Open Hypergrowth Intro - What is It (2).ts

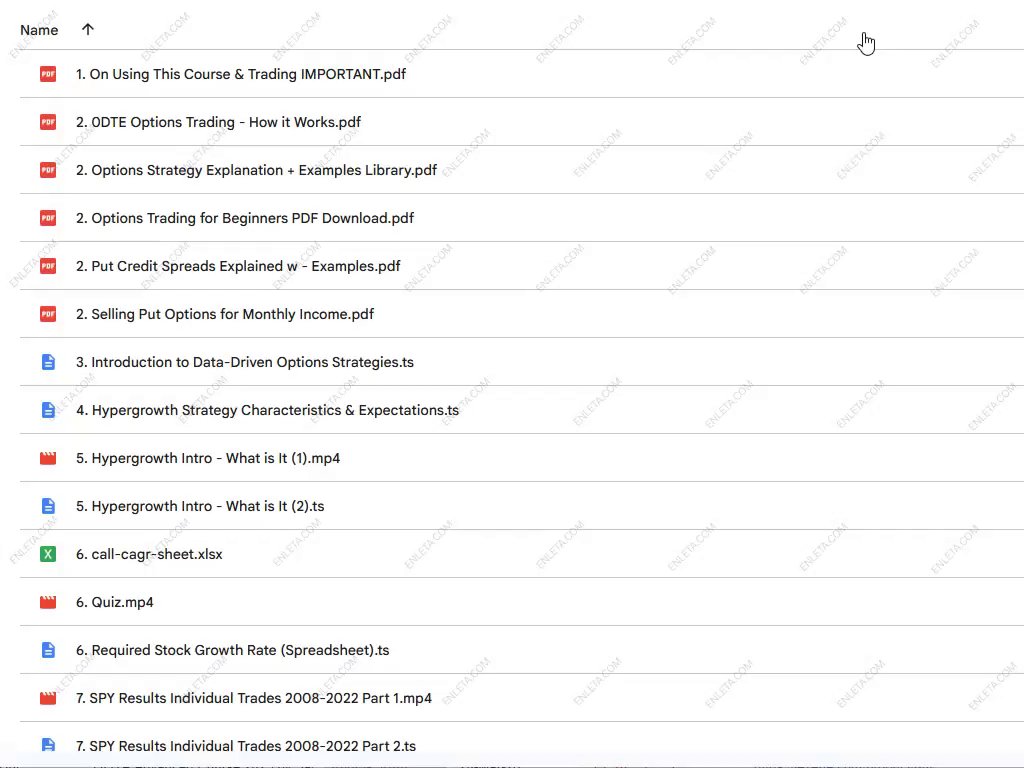click(200, 506)
